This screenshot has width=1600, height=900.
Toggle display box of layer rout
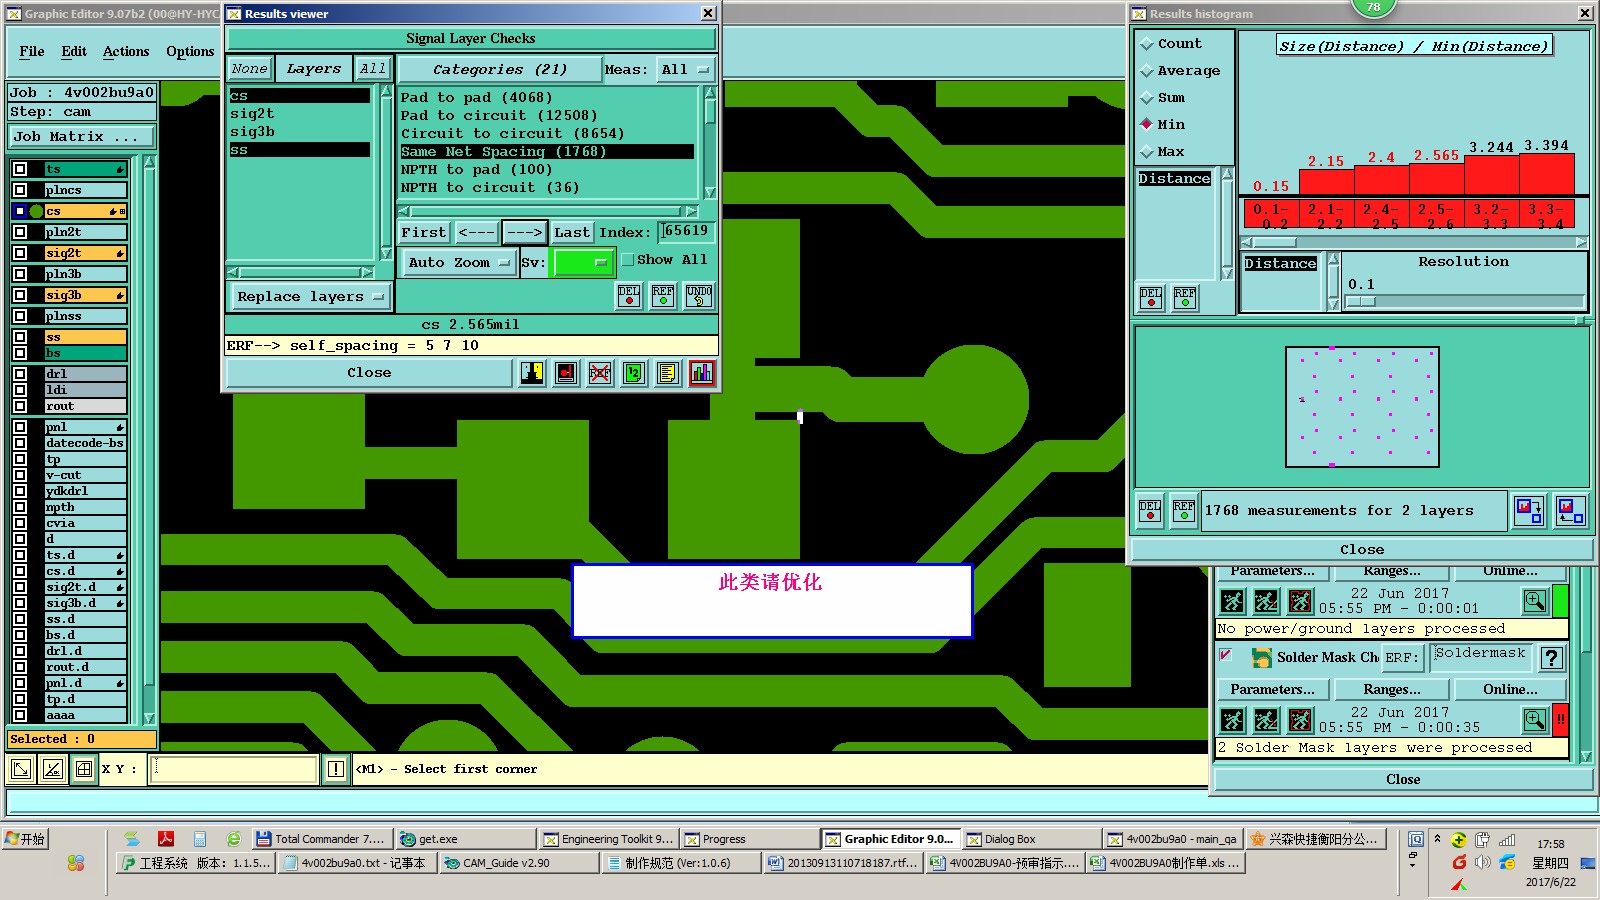pyautogui.click(x=20, y=406)
